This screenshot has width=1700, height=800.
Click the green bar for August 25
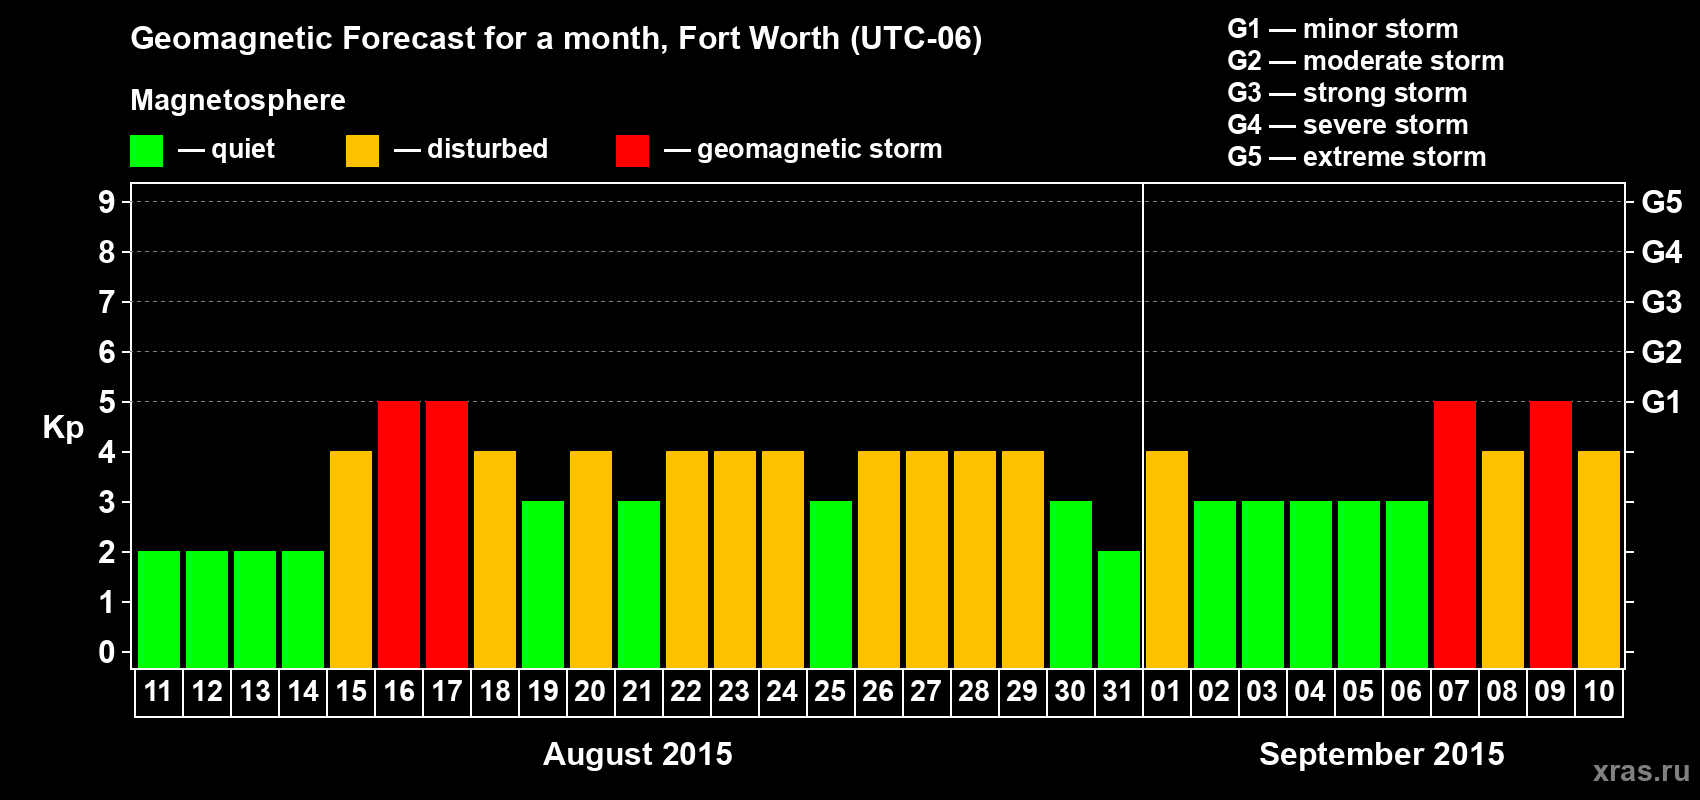click(831, 584)
